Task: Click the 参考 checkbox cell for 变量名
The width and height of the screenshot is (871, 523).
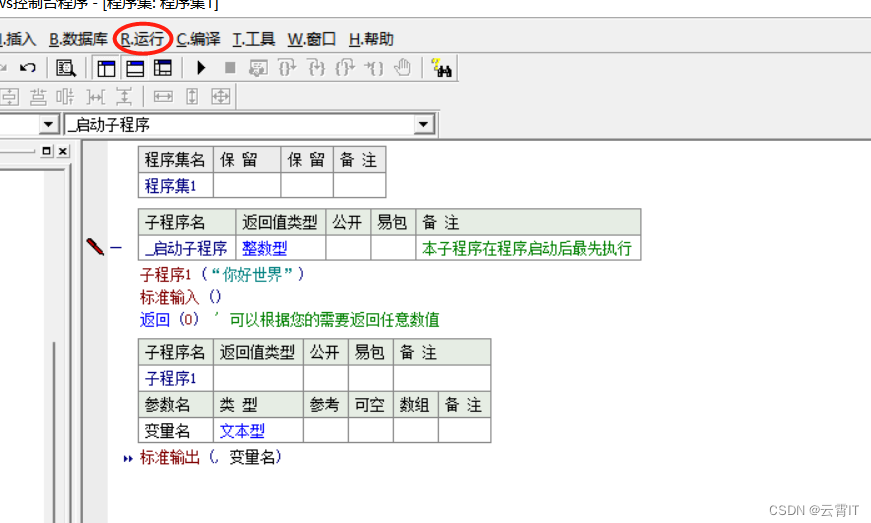Action: point(326,431)
